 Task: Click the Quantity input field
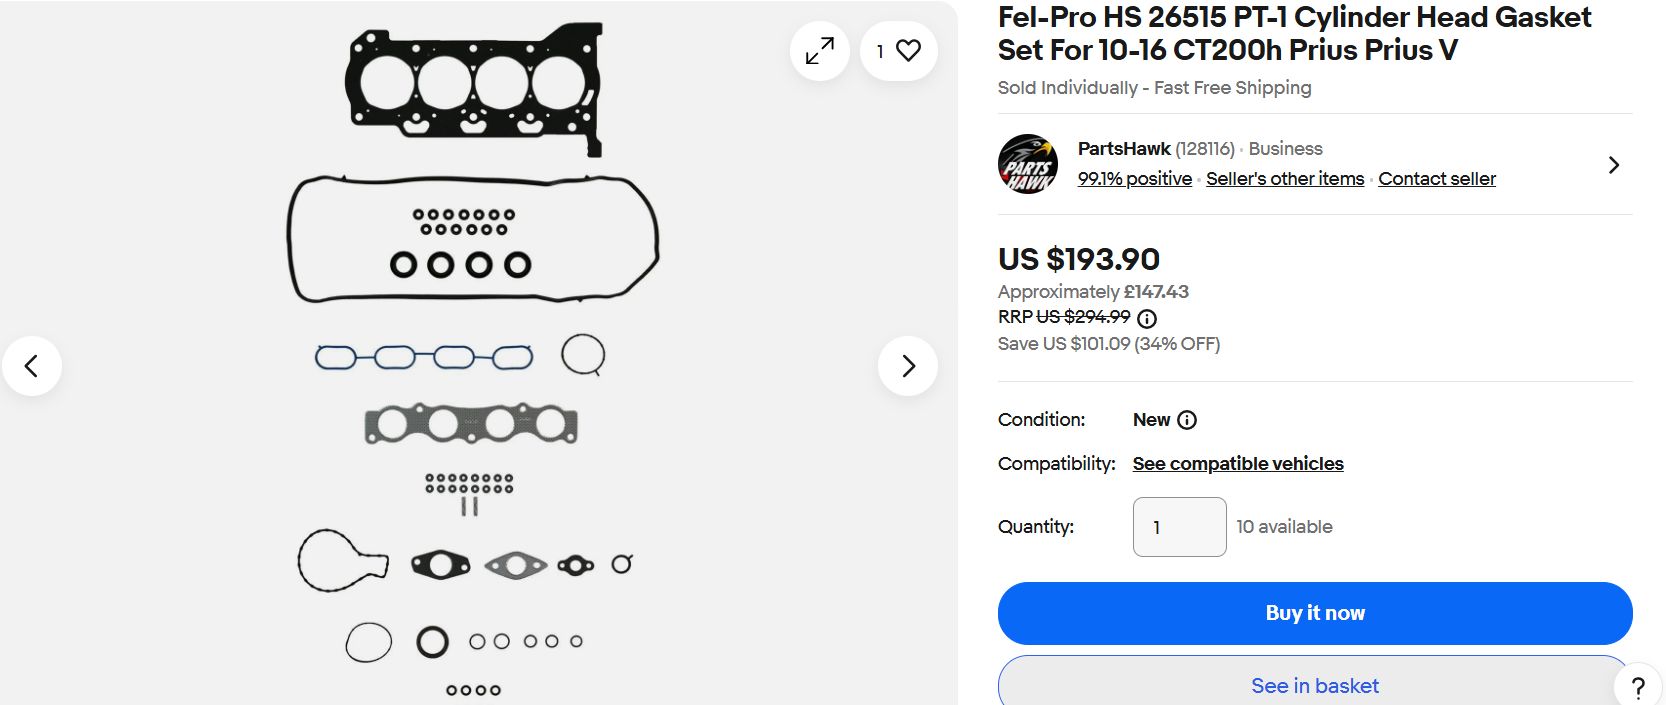coord(1179,527)
